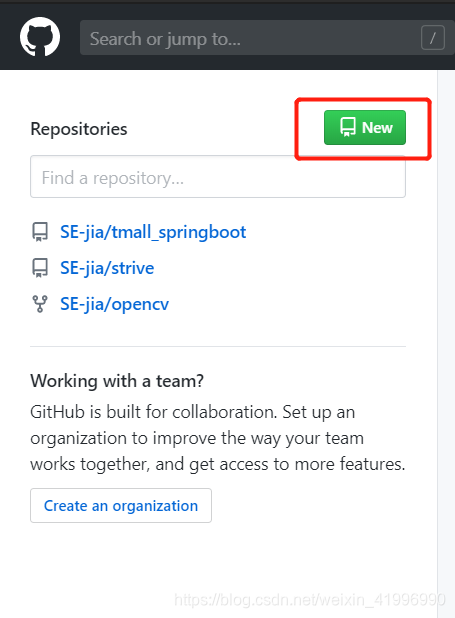This screenshot has height=618, width=455.
Task: Open SE-jia/opencv repository
Action: click(114, 304)
